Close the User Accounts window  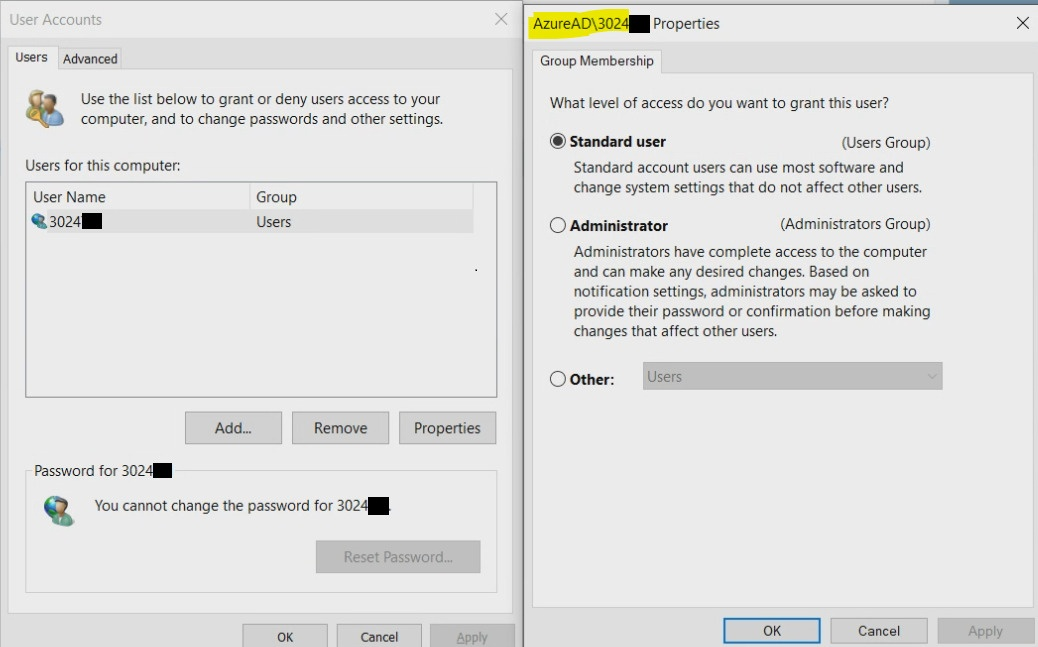[501, 19]
